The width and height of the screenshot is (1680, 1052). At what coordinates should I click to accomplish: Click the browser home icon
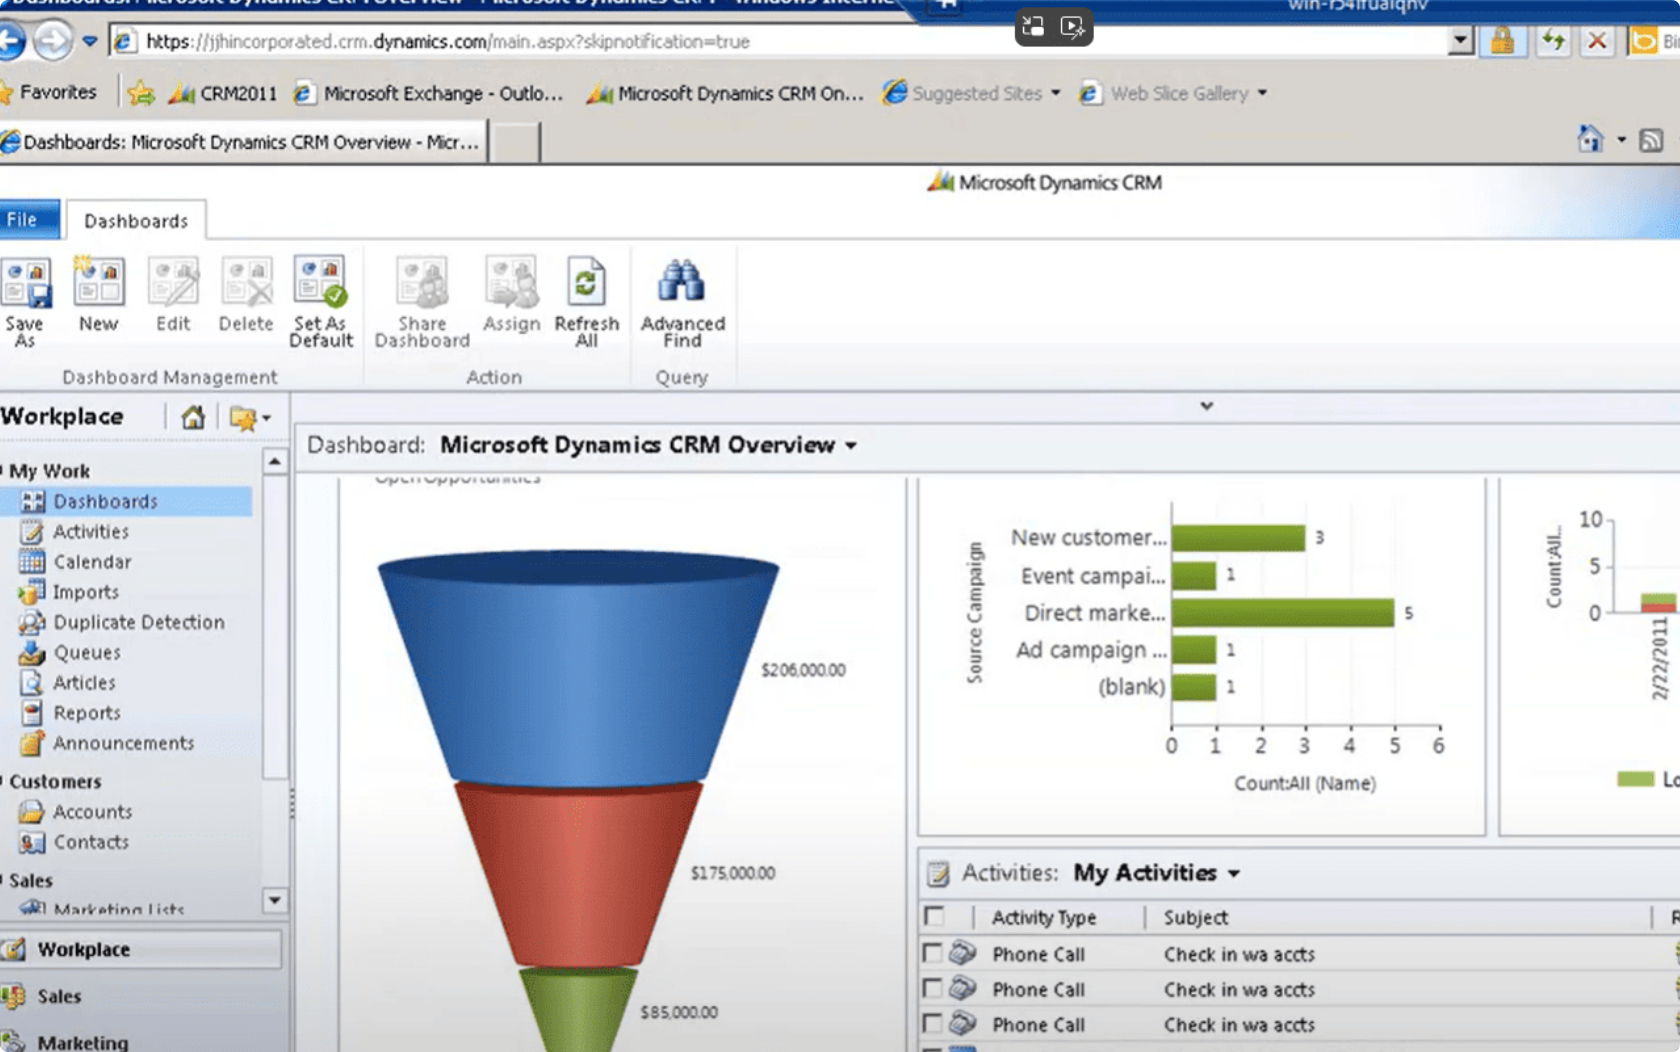[x=1590, y=139]
